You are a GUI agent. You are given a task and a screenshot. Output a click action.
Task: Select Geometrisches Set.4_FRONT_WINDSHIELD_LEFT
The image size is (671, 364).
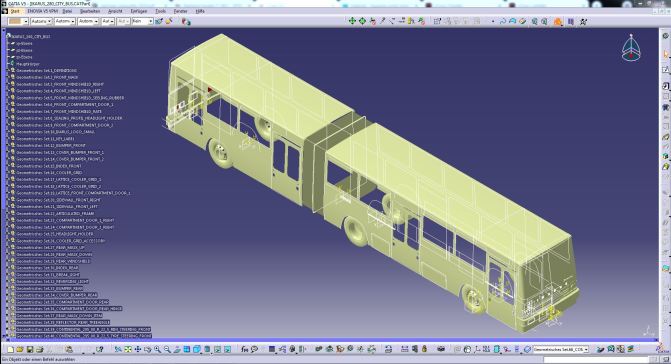(x=59, y=91)
